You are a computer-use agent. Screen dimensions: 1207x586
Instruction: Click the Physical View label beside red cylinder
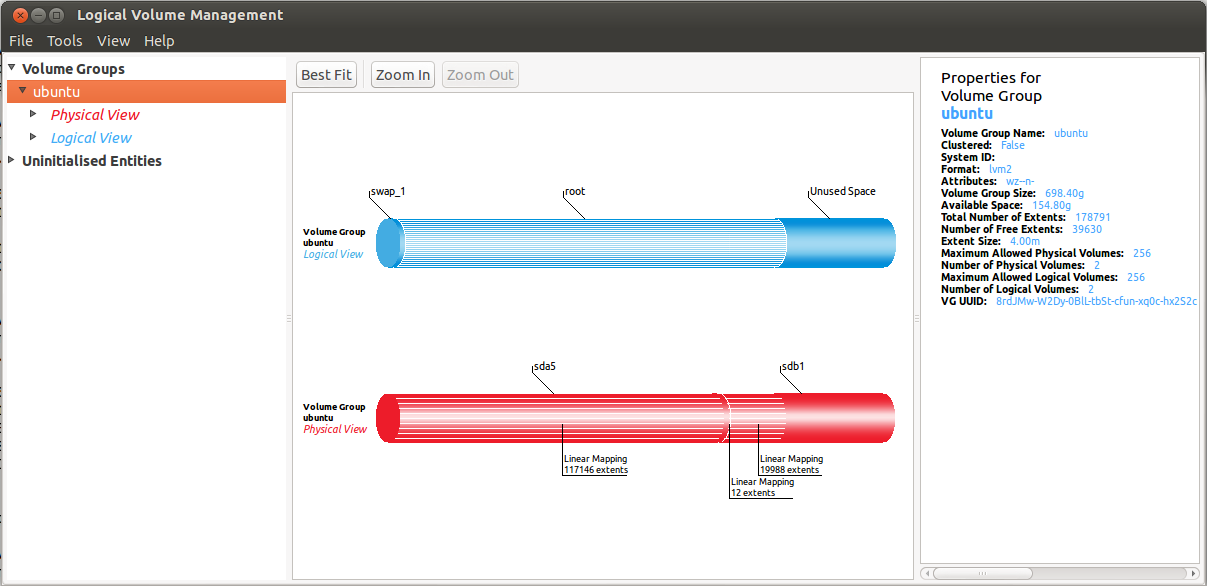tap(335, 429)
